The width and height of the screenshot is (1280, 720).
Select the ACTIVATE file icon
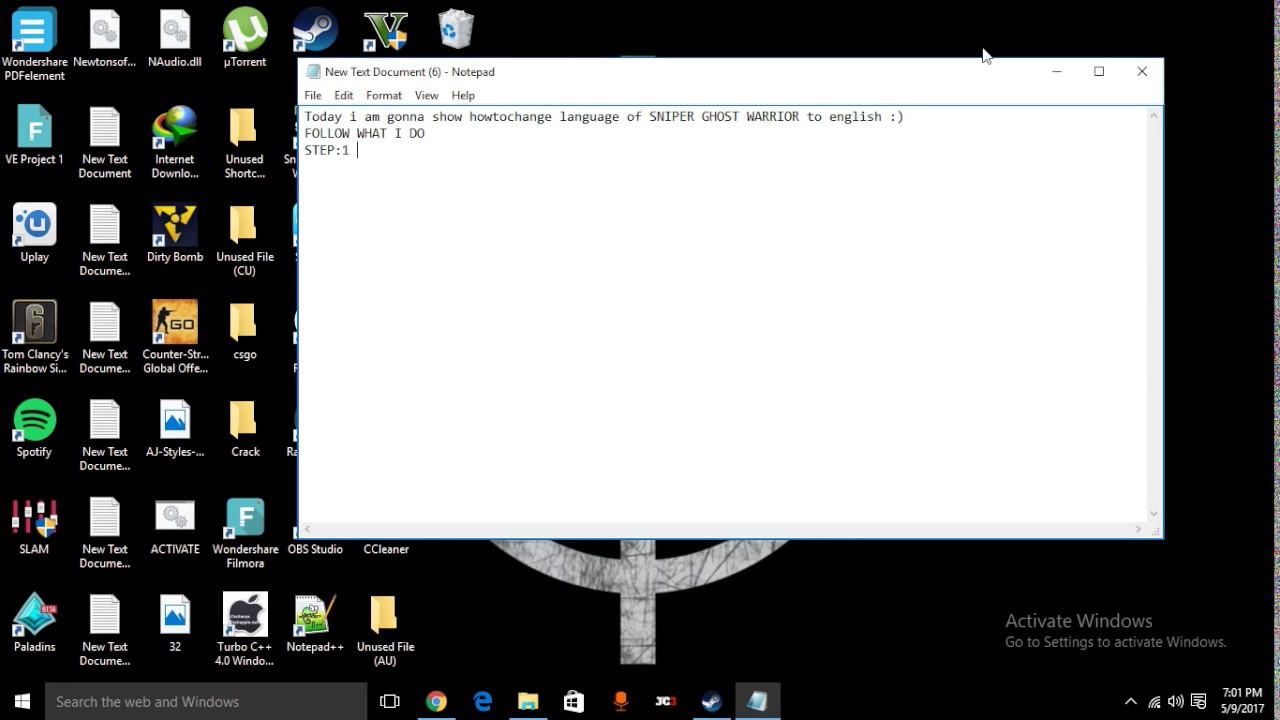pyautogui.click(x=175, y=526)
